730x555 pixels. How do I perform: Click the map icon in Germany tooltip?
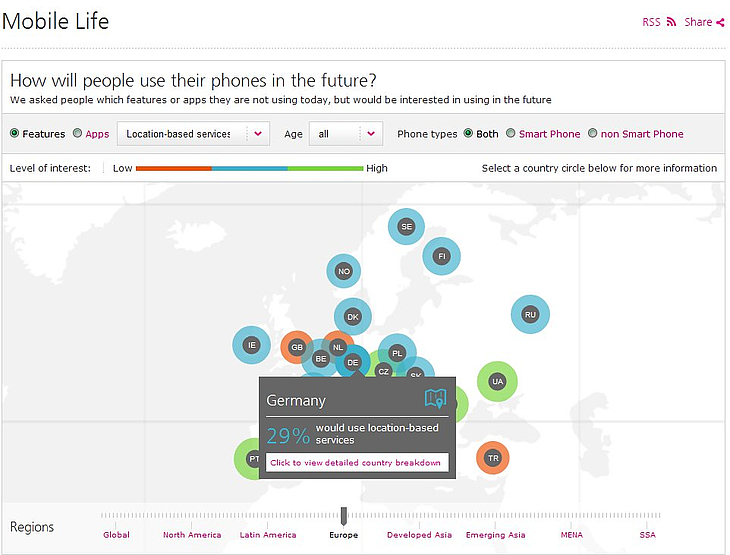pyautogui.click(x=435, y=399)
